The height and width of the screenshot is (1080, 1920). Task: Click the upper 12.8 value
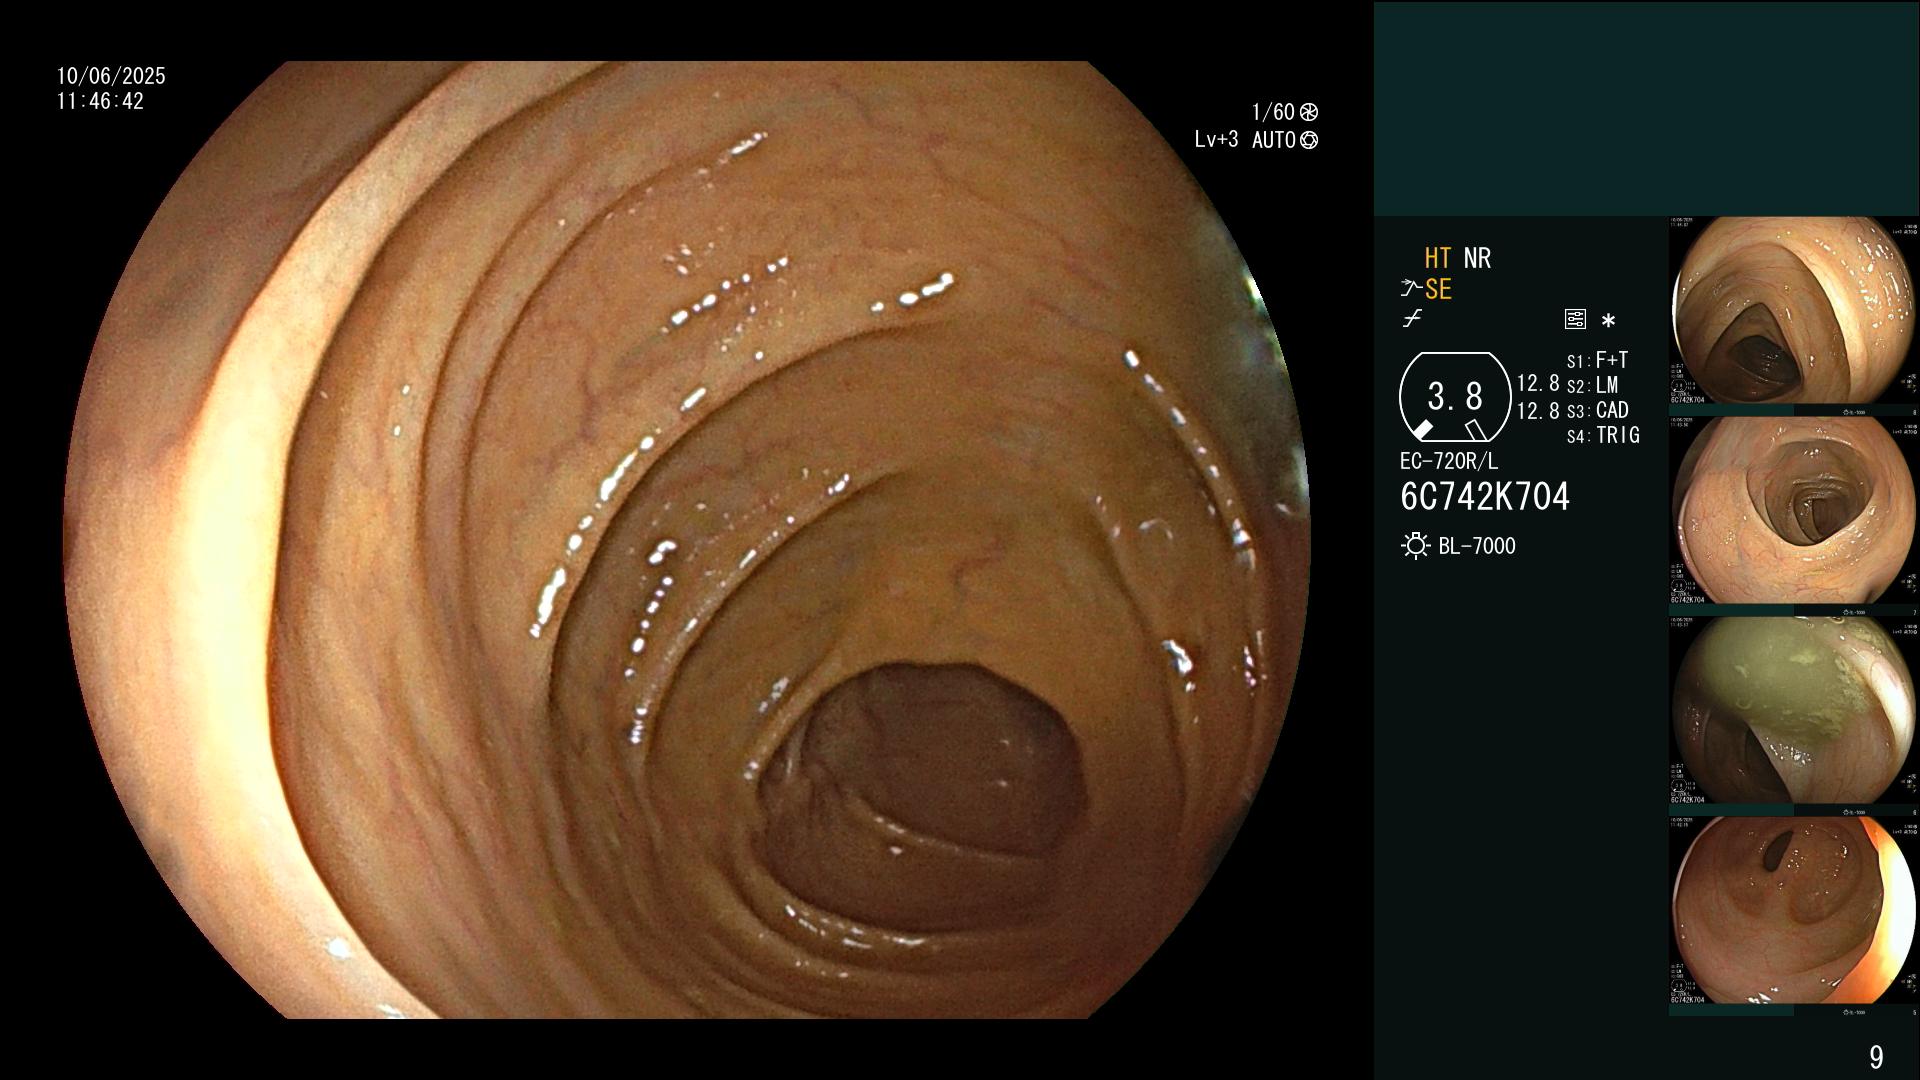coord(1538,383)
